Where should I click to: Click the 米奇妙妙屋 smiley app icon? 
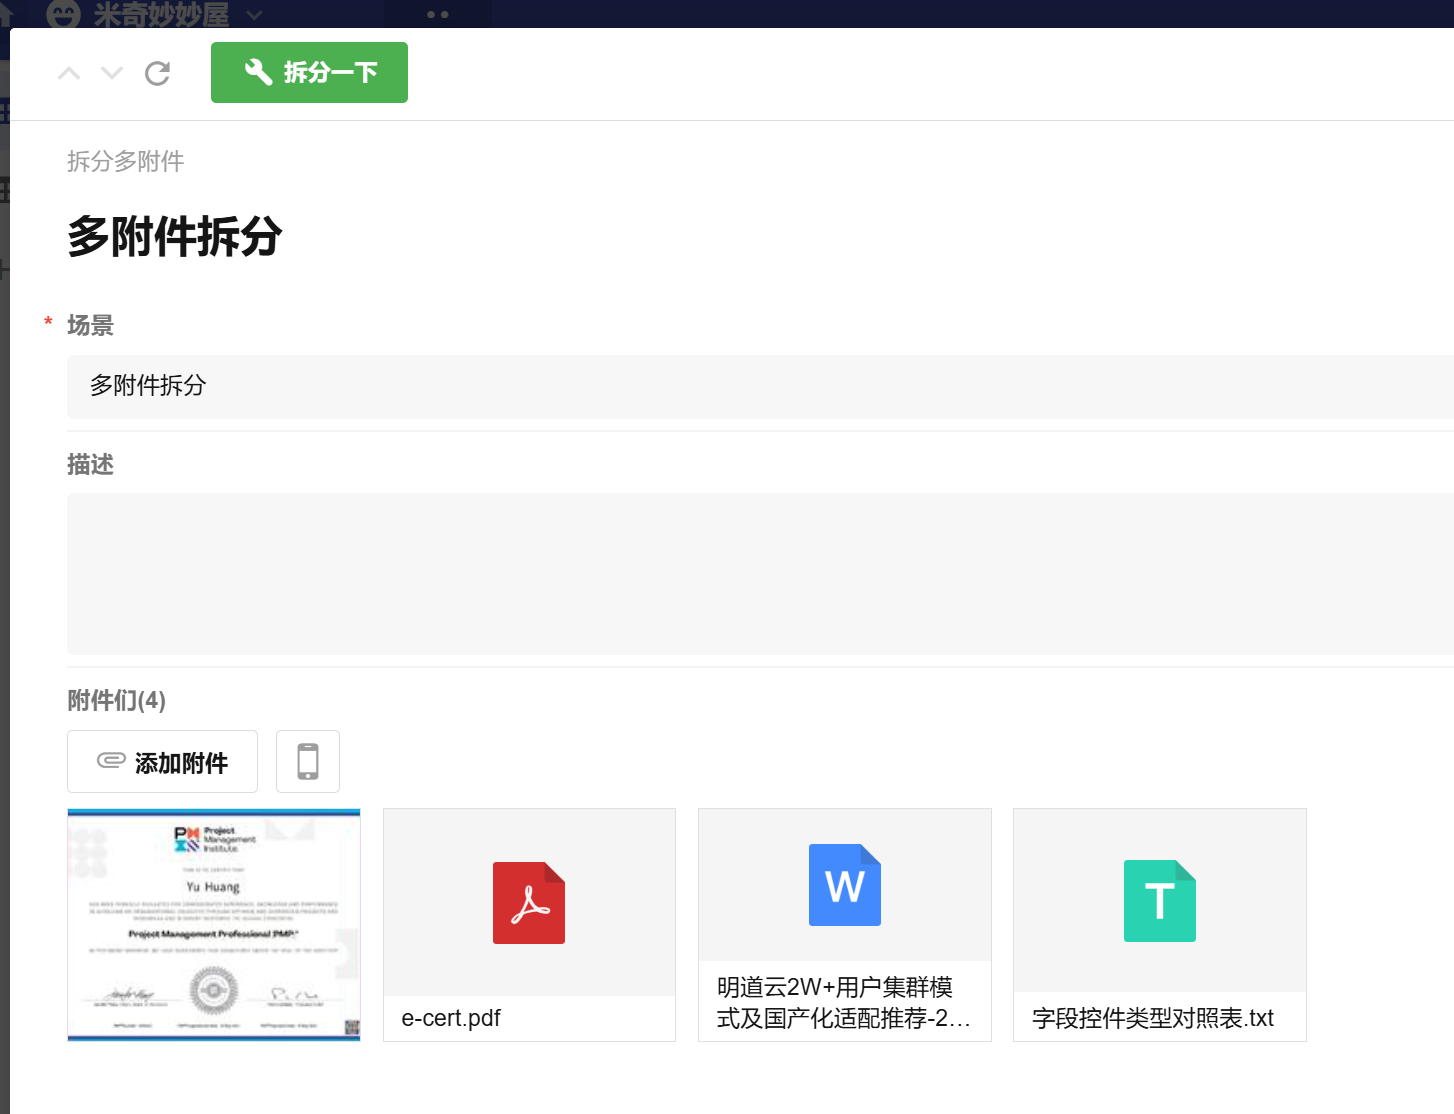pyautogui.click(x=63, y=14)
